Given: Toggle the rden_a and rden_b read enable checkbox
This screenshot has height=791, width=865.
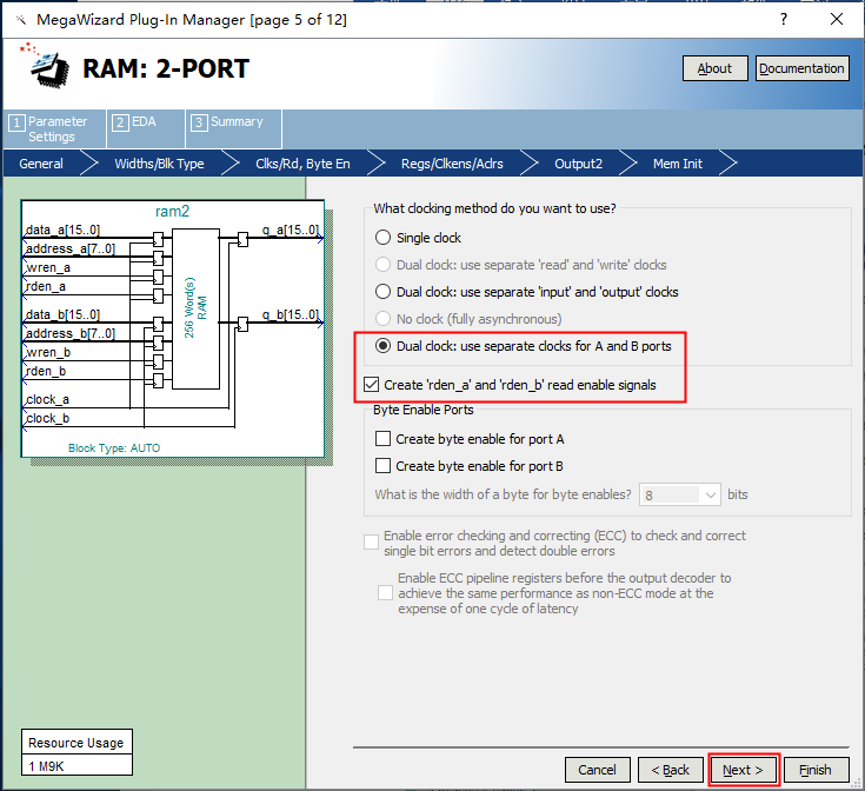Looking at the screenshot, I should point(372,385).
